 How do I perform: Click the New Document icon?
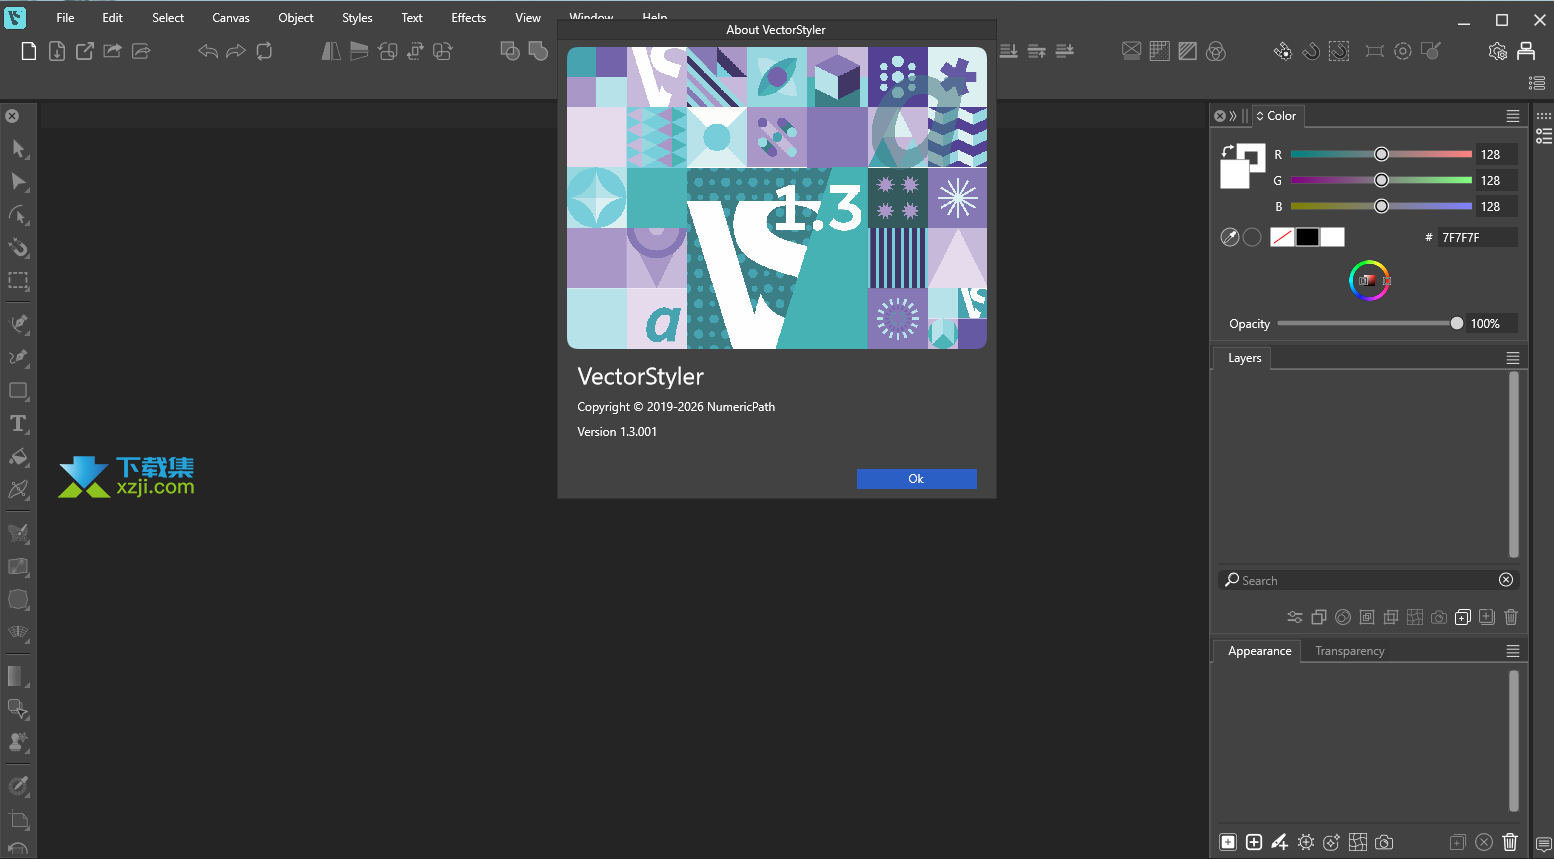(29, 51)
